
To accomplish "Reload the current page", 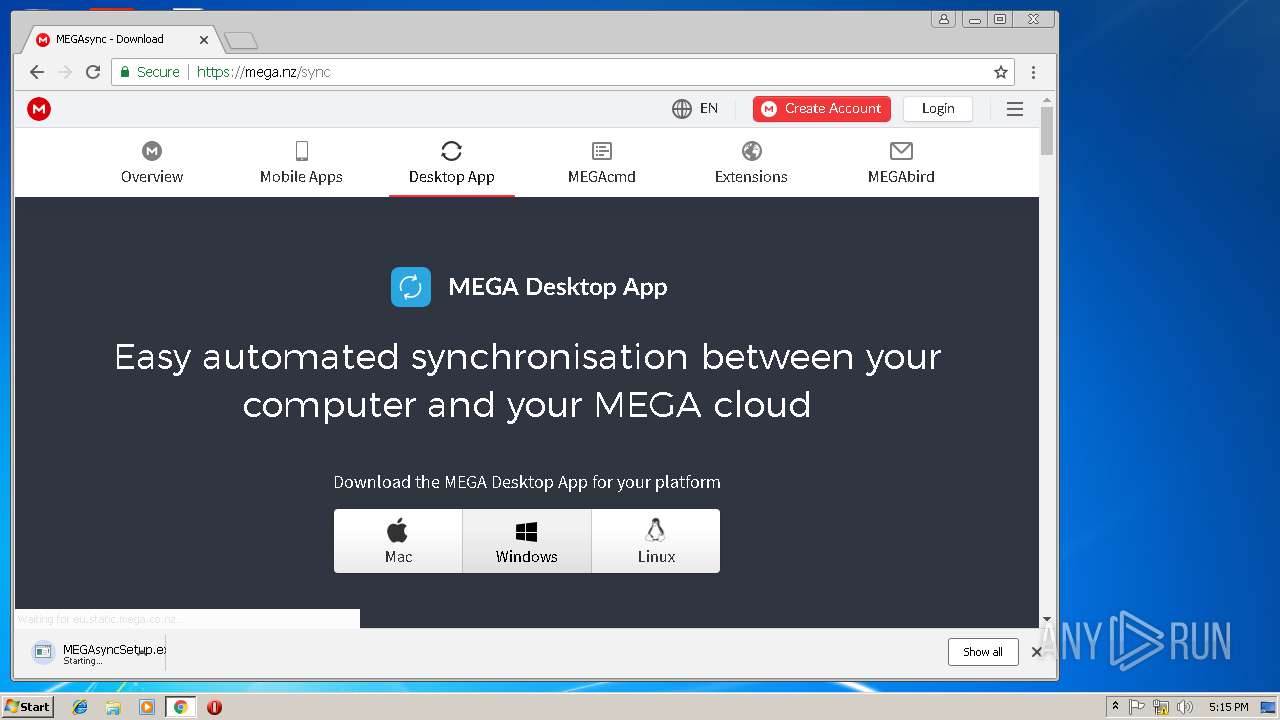I will [93, 72].
